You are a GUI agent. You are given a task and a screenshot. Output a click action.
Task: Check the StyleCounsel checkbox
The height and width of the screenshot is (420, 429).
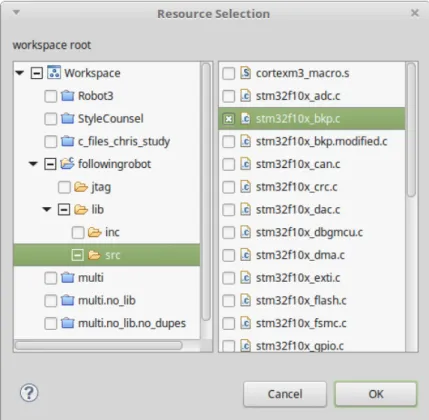tap(51, 119)
